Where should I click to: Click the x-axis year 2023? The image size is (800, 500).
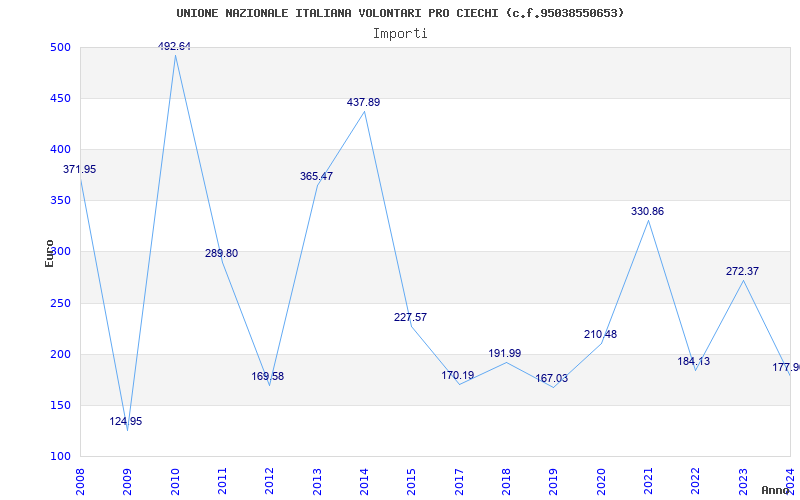click(743, 481)
